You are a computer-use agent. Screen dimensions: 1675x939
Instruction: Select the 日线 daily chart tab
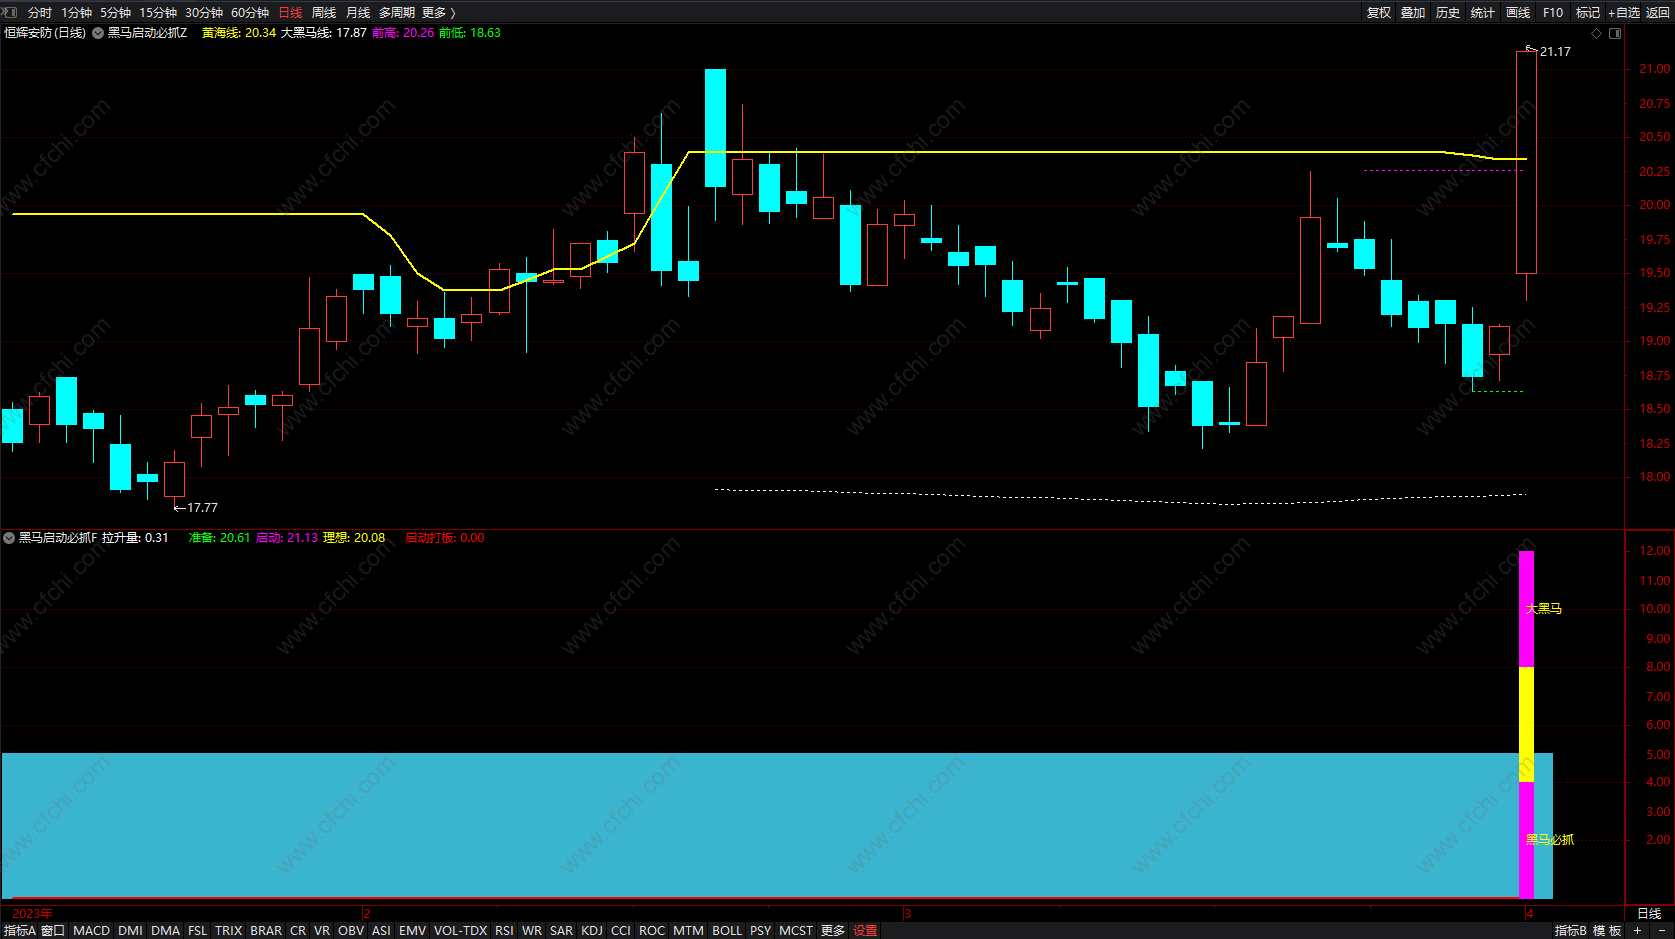tap(290, 12)
